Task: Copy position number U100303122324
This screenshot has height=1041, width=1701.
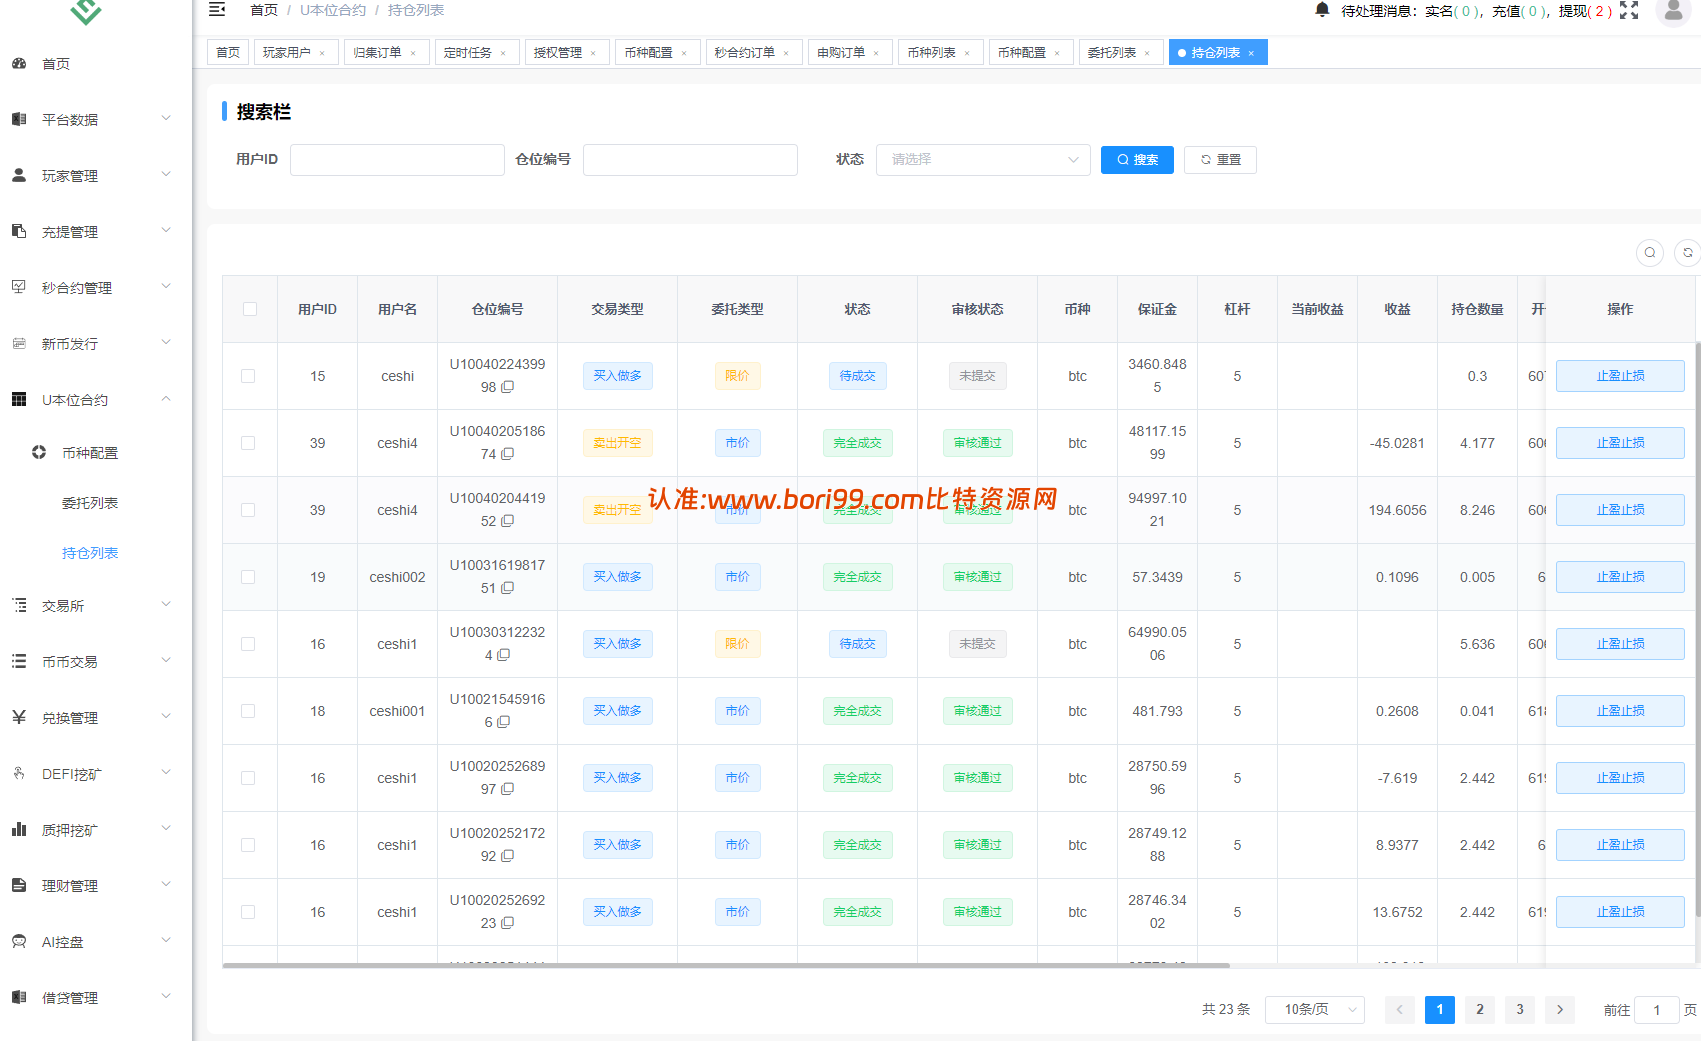Action: click(503, 655)
